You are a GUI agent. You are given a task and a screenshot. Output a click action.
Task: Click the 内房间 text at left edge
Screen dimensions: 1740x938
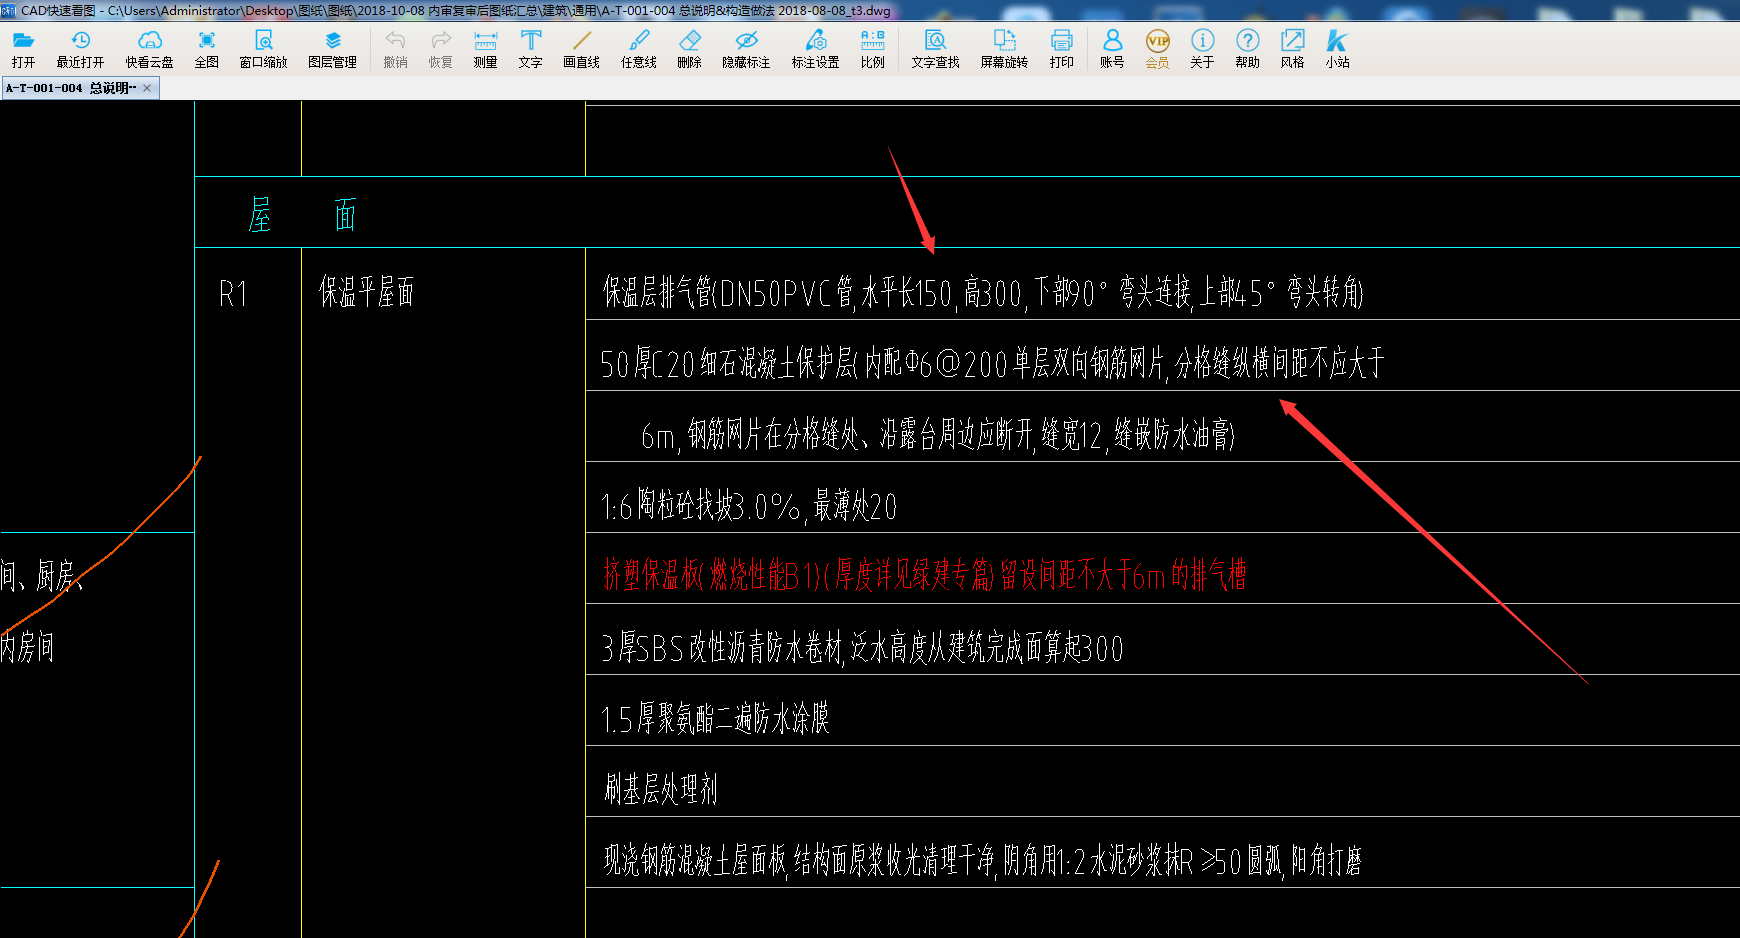[x=27, y=647]
